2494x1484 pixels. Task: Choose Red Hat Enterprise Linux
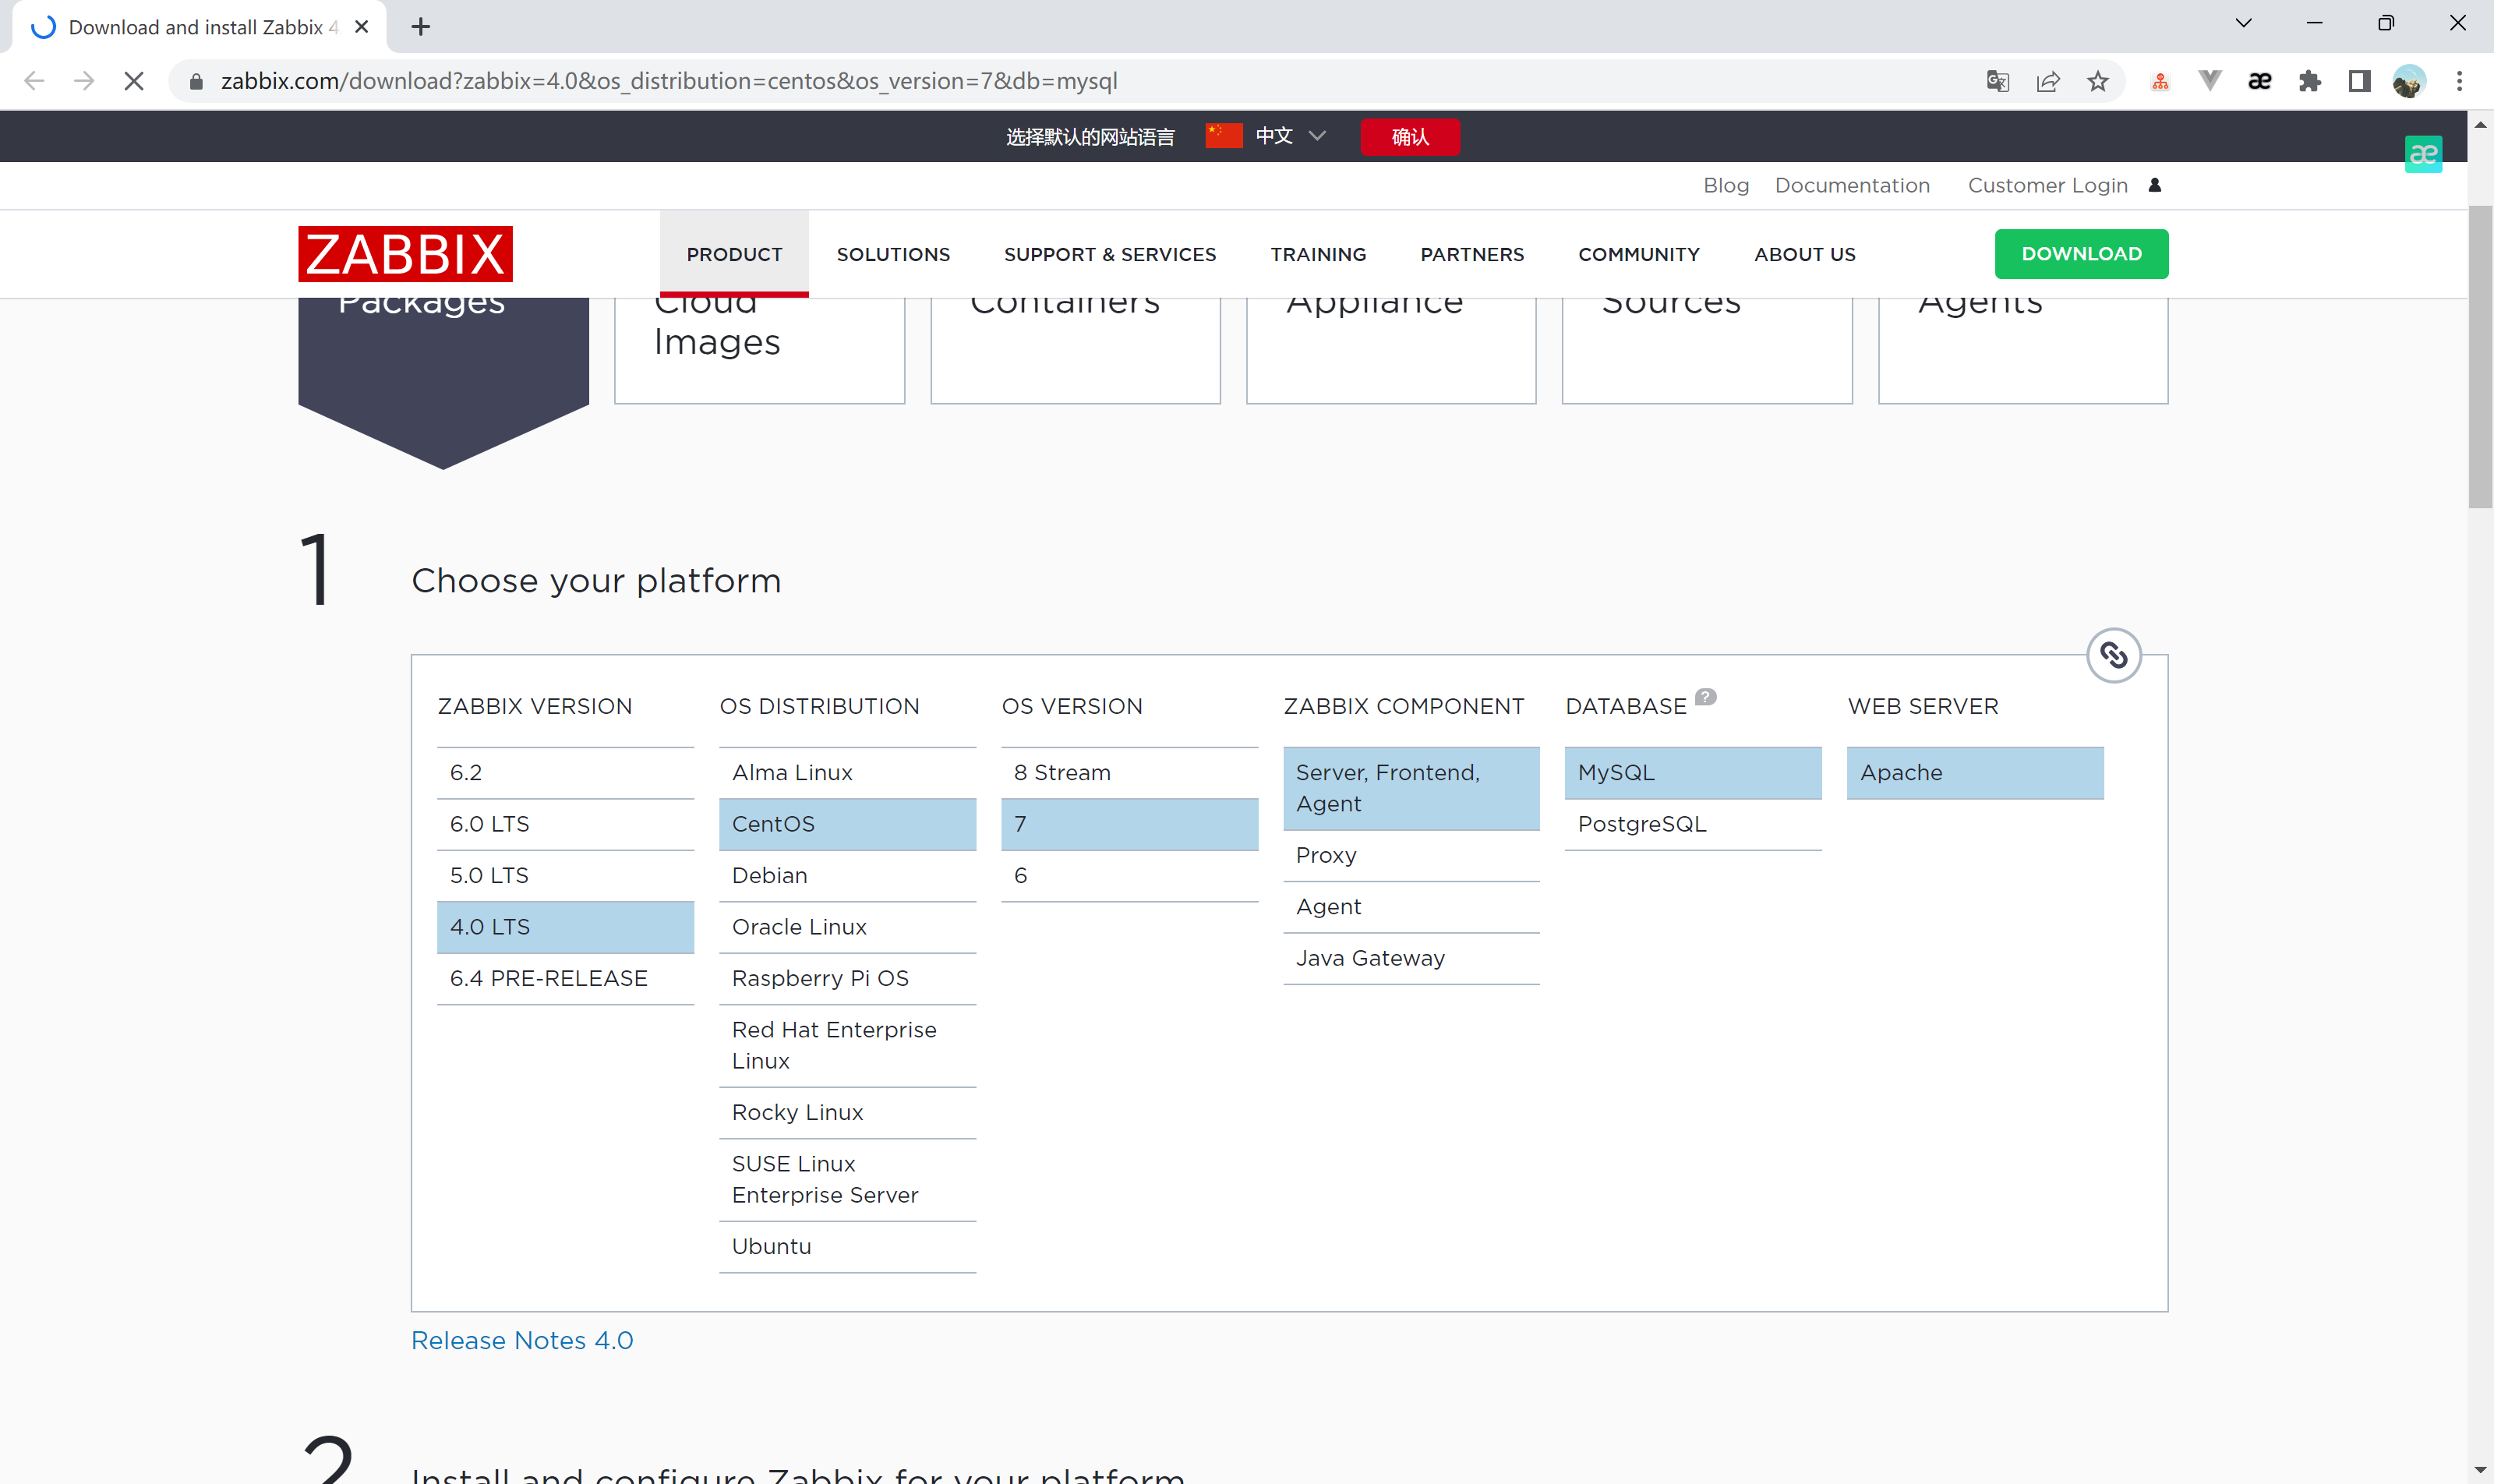coord(847,1046)
